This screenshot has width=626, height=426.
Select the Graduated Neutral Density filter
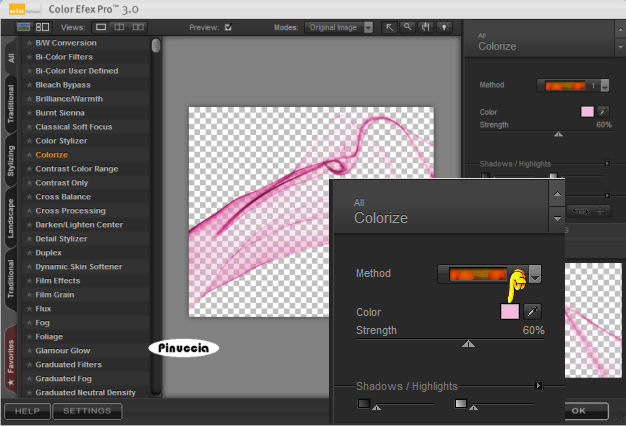coord(85,392)
